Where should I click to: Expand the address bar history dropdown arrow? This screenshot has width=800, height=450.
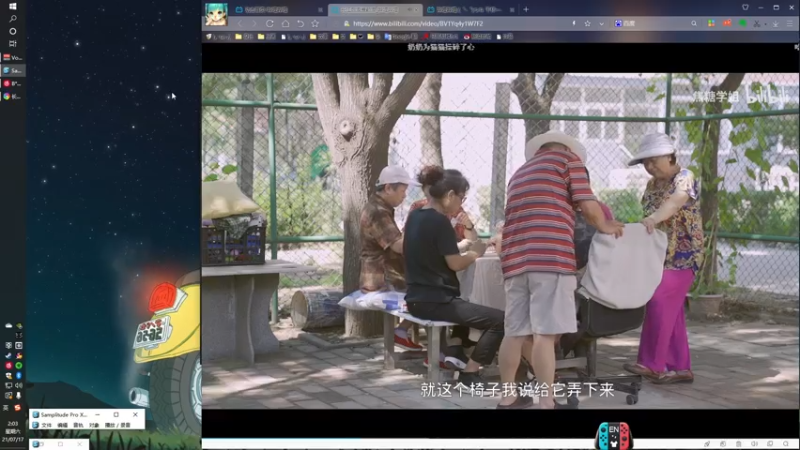click(x=602, y=23)
